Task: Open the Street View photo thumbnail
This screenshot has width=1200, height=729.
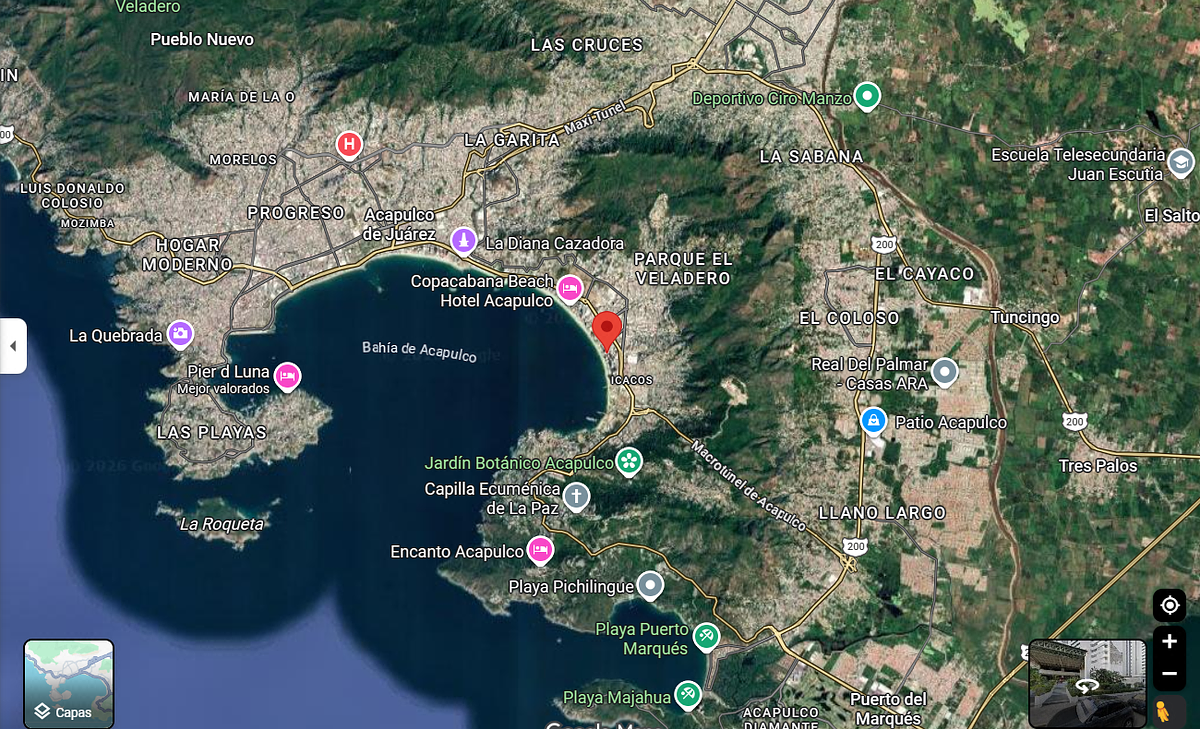Action: (x=1088, y=684)
